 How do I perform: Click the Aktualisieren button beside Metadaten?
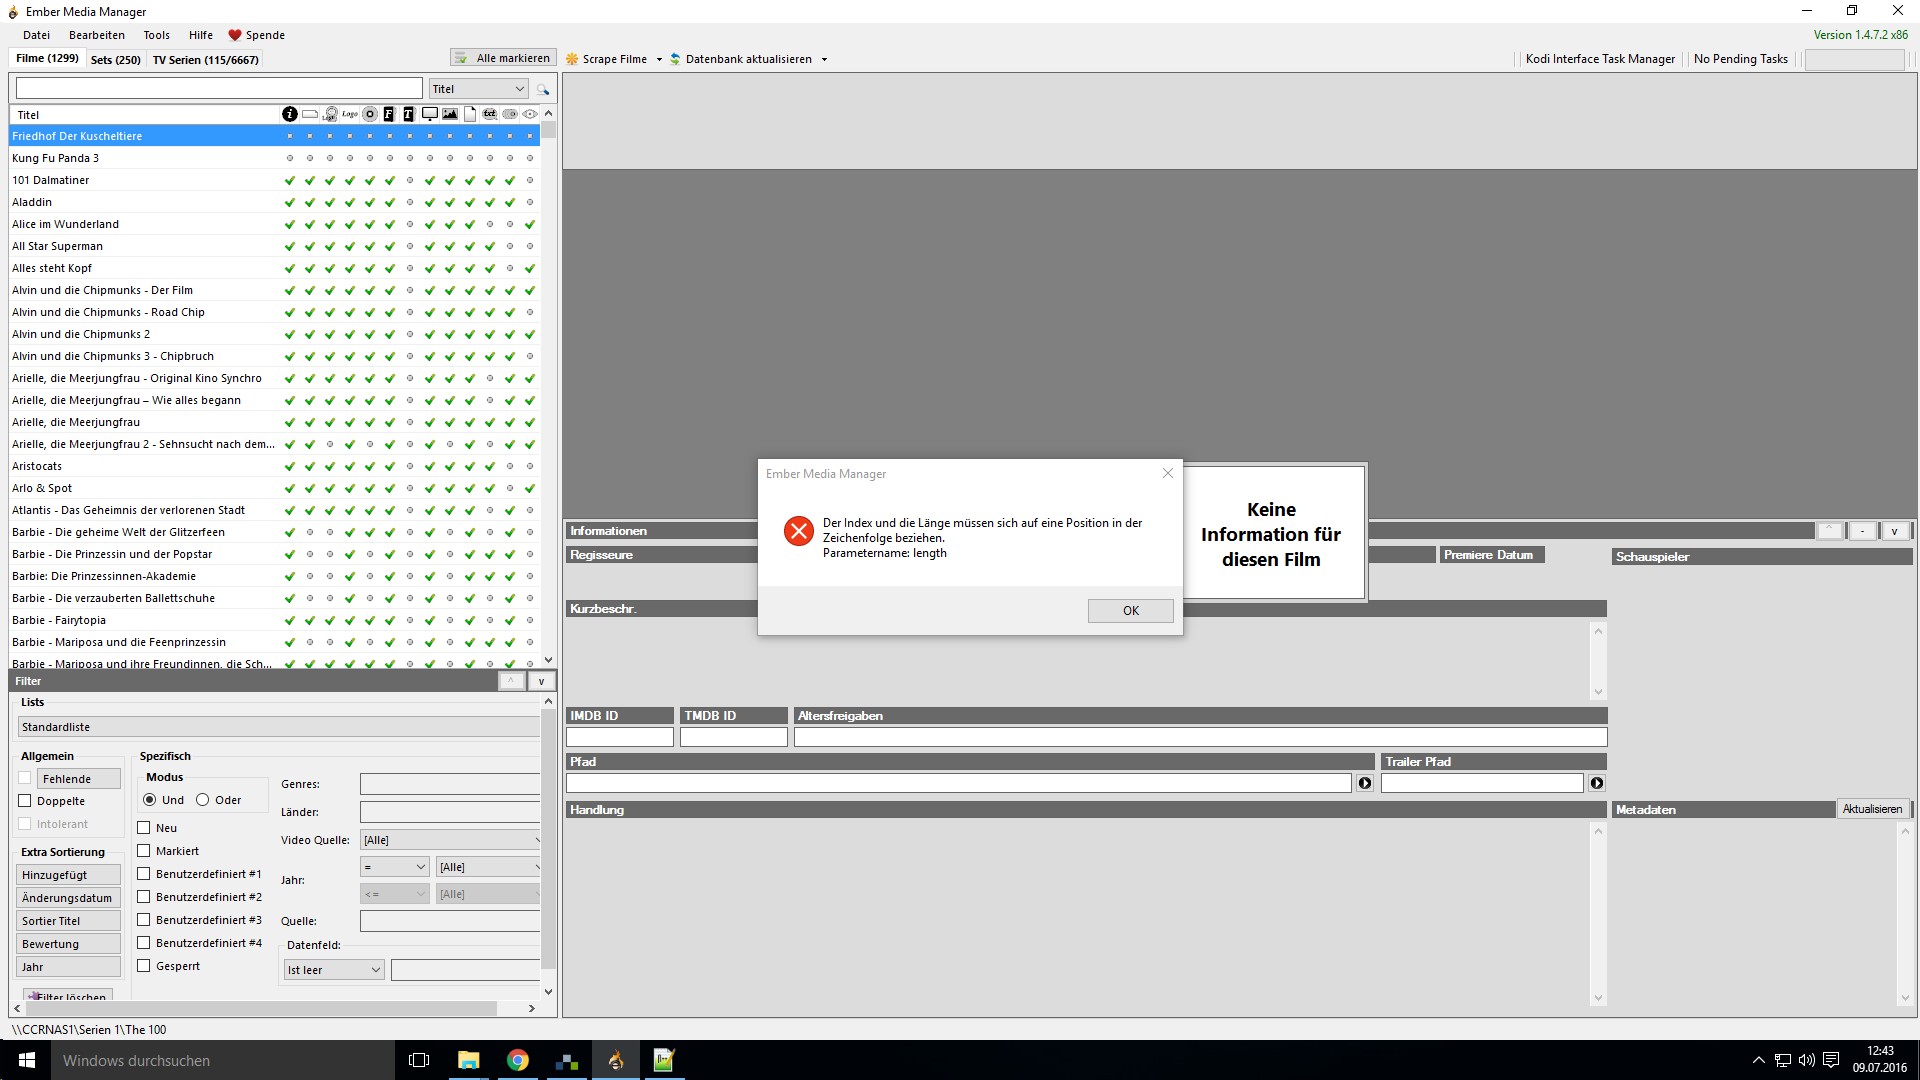tap(1873, 809)
